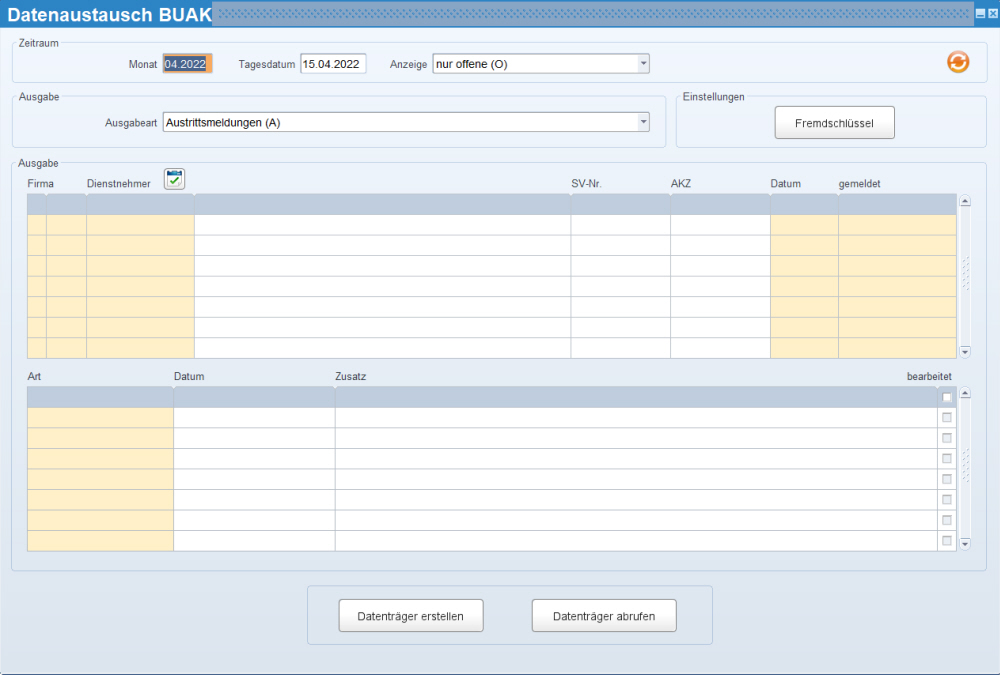The image size is (1000, 675).
Task: Click the Monat field containing 04.2022
Action: 188,64
